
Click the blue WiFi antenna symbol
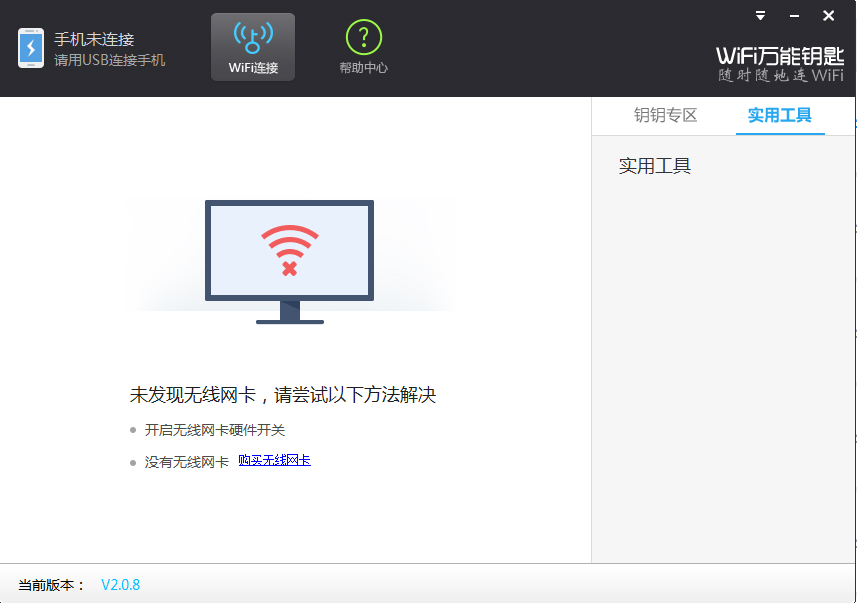[252, 35]
